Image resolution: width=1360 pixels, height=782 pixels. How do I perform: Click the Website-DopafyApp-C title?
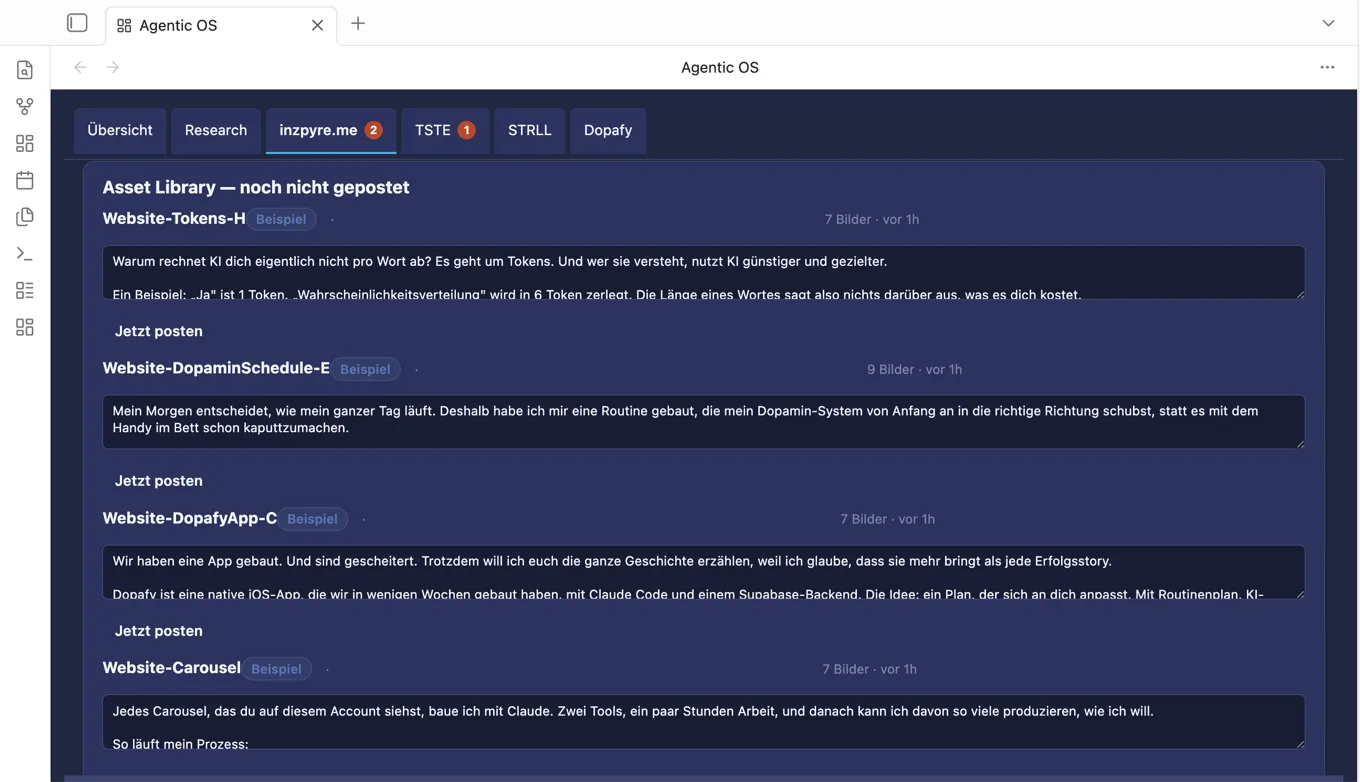pos(190,518)
